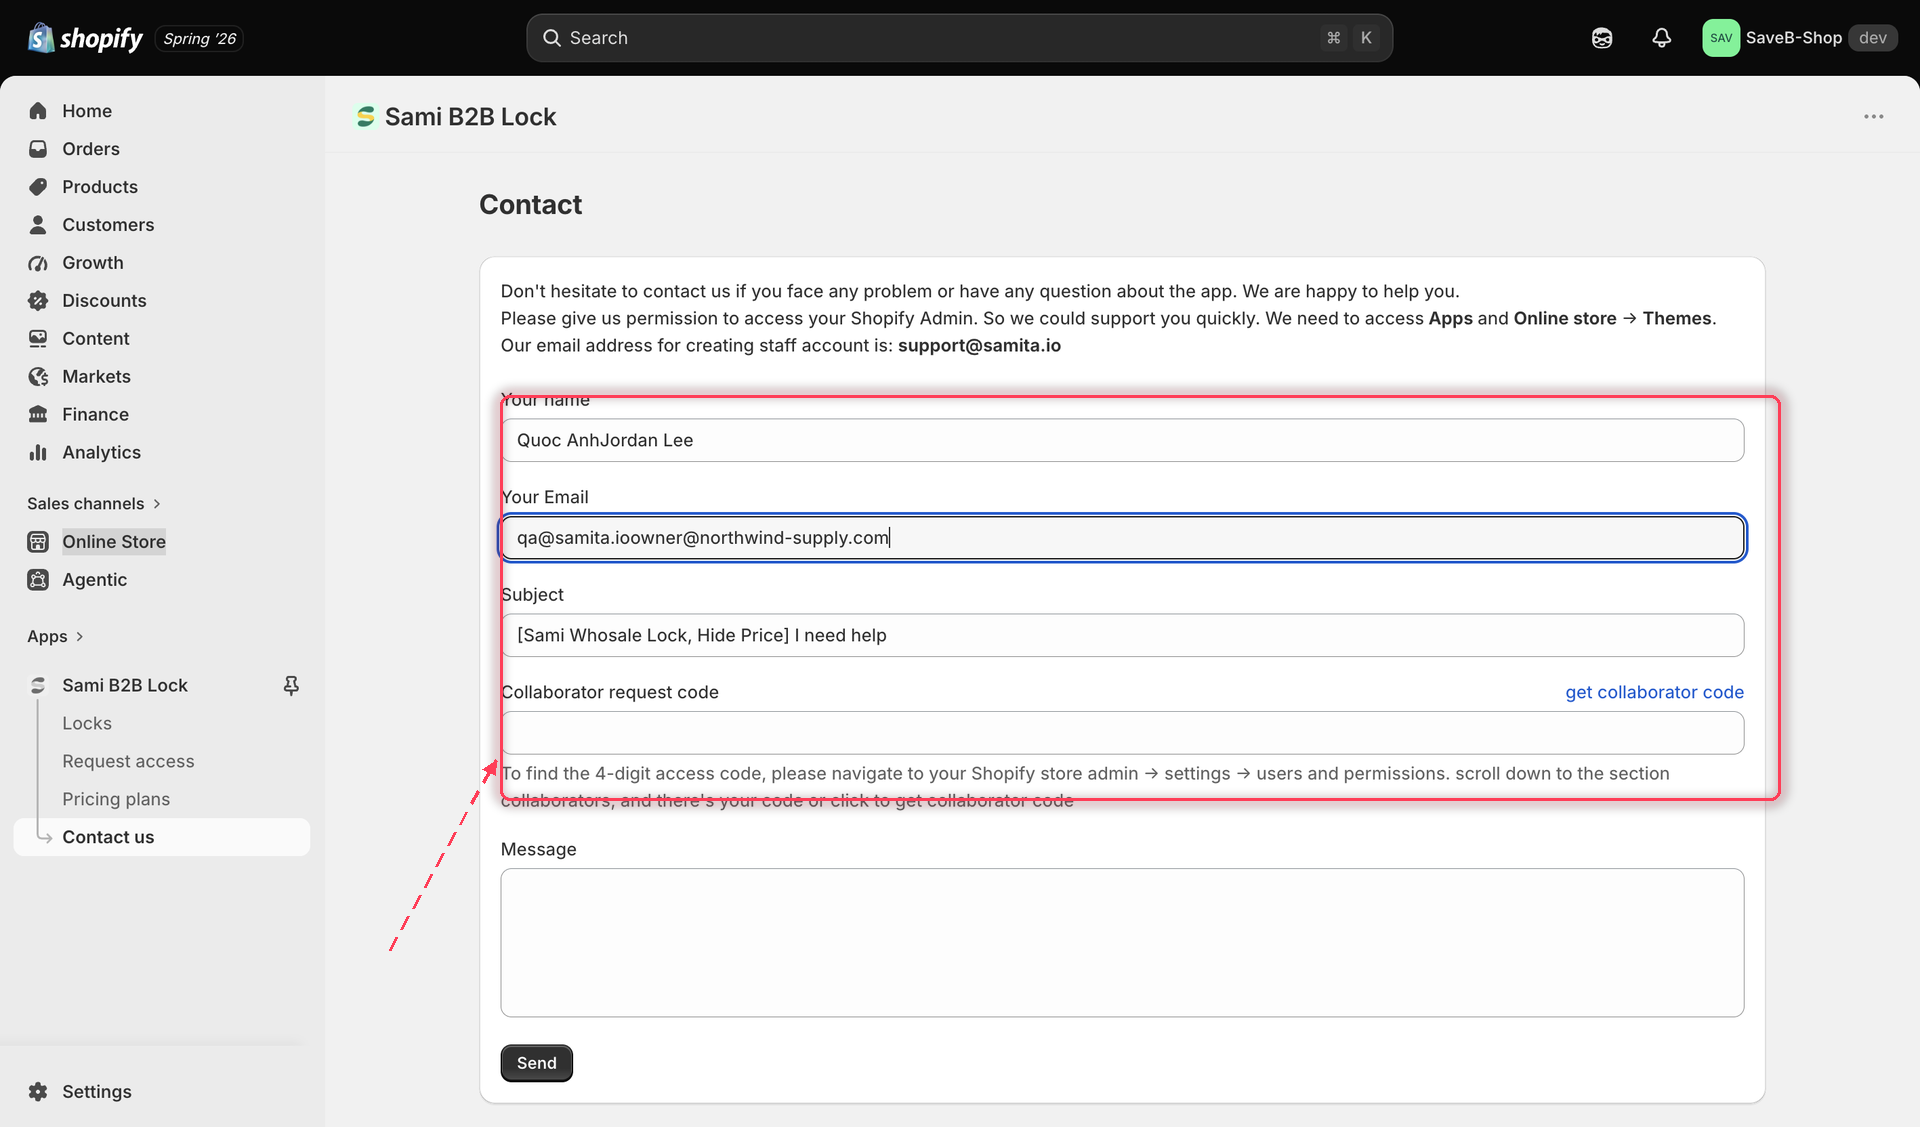
Task: Expand the Sales channels section
Action: point(94,503)
